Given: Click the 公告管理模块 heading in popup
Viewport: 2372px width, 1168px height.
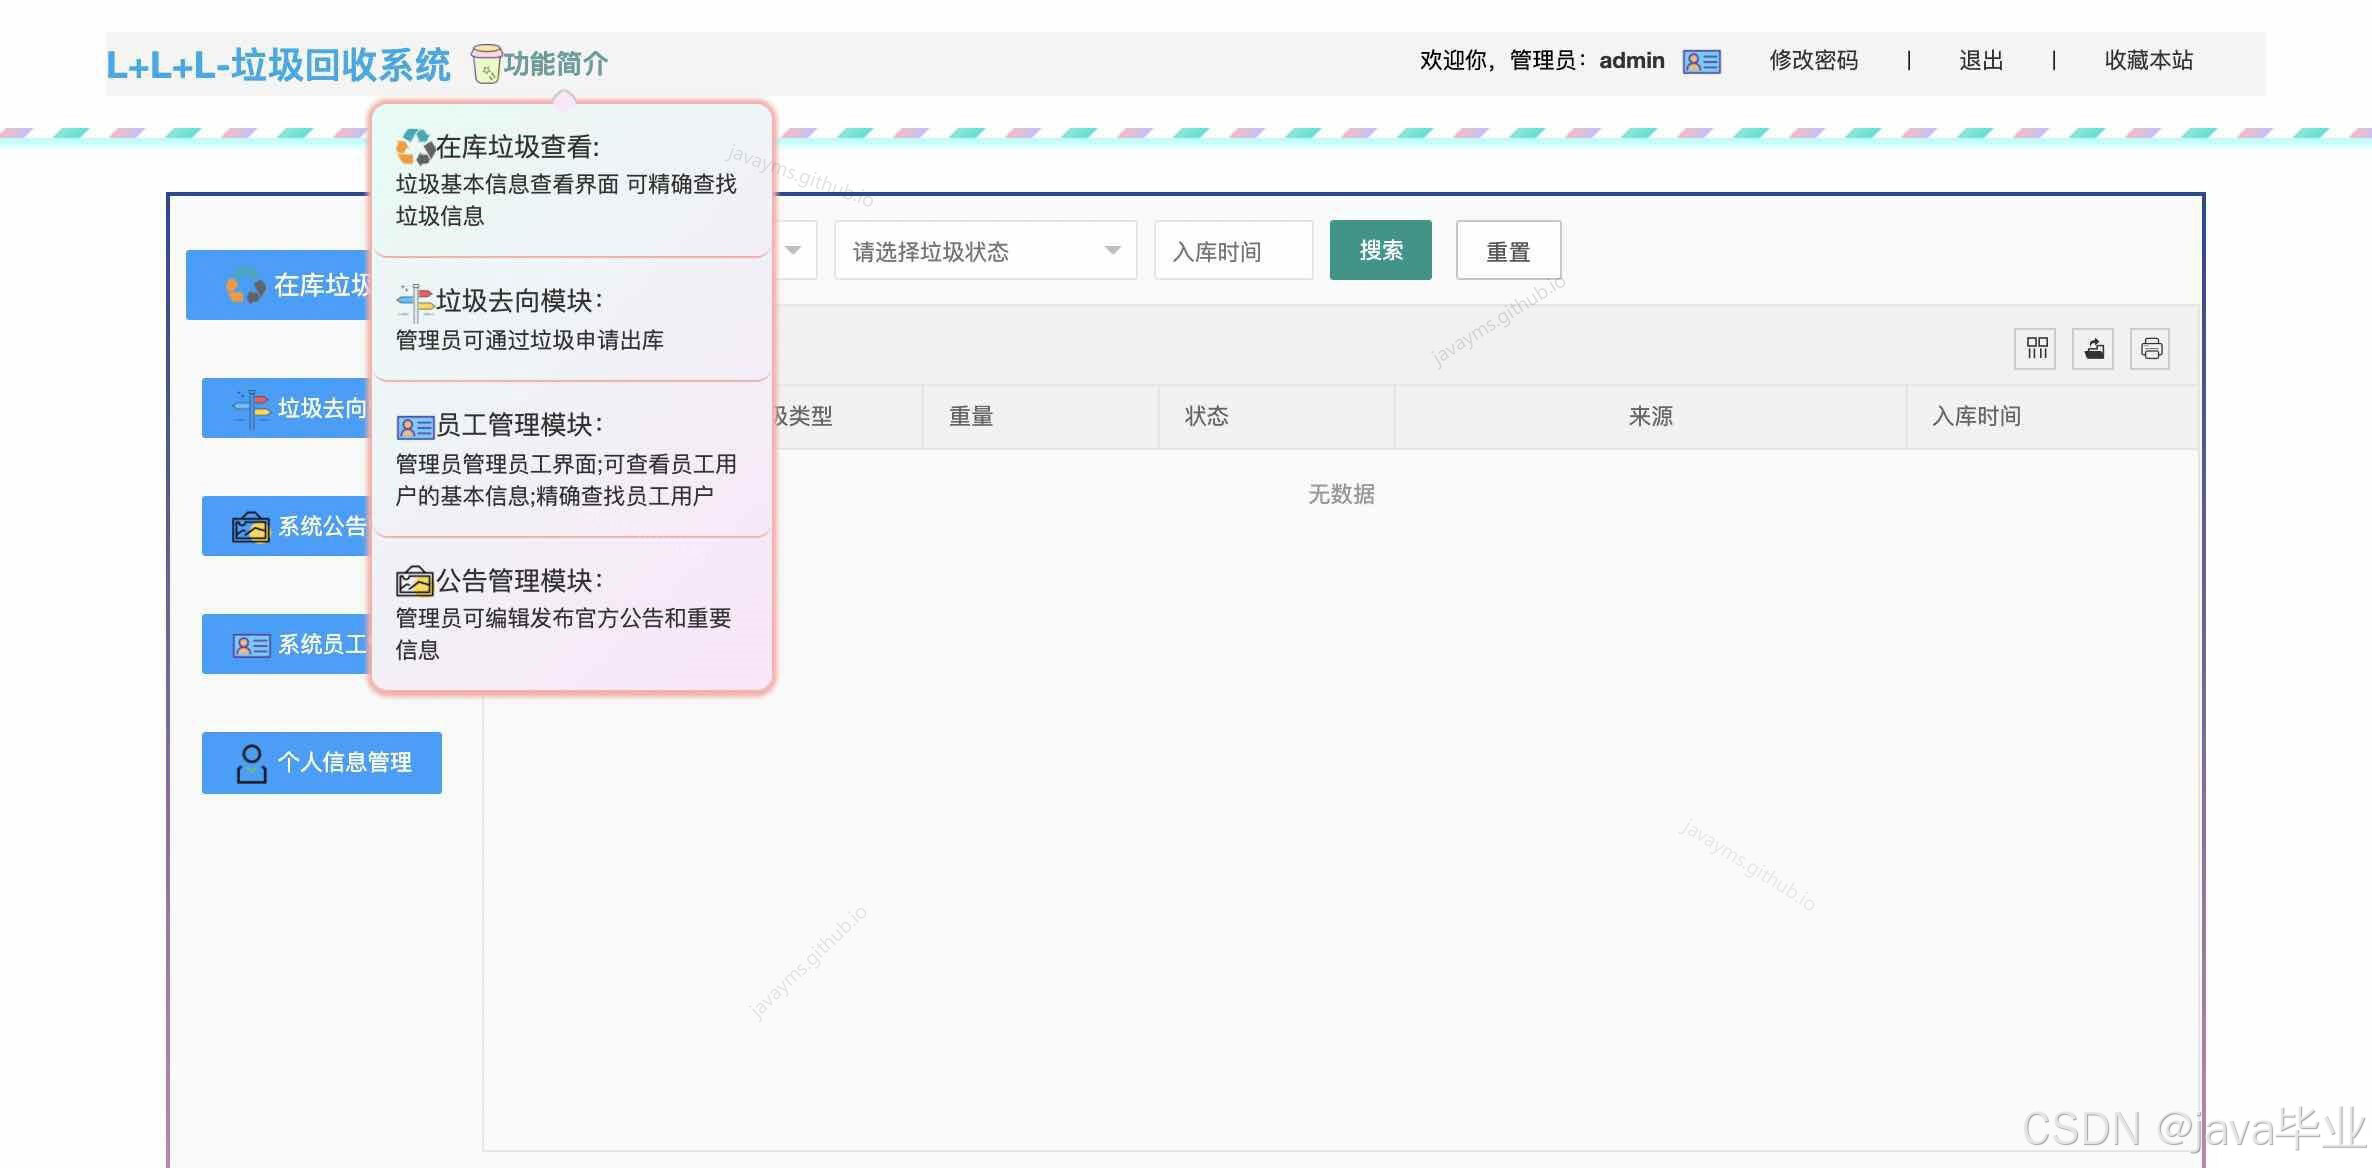Looking at the screenshot, I should coord(519,580).
